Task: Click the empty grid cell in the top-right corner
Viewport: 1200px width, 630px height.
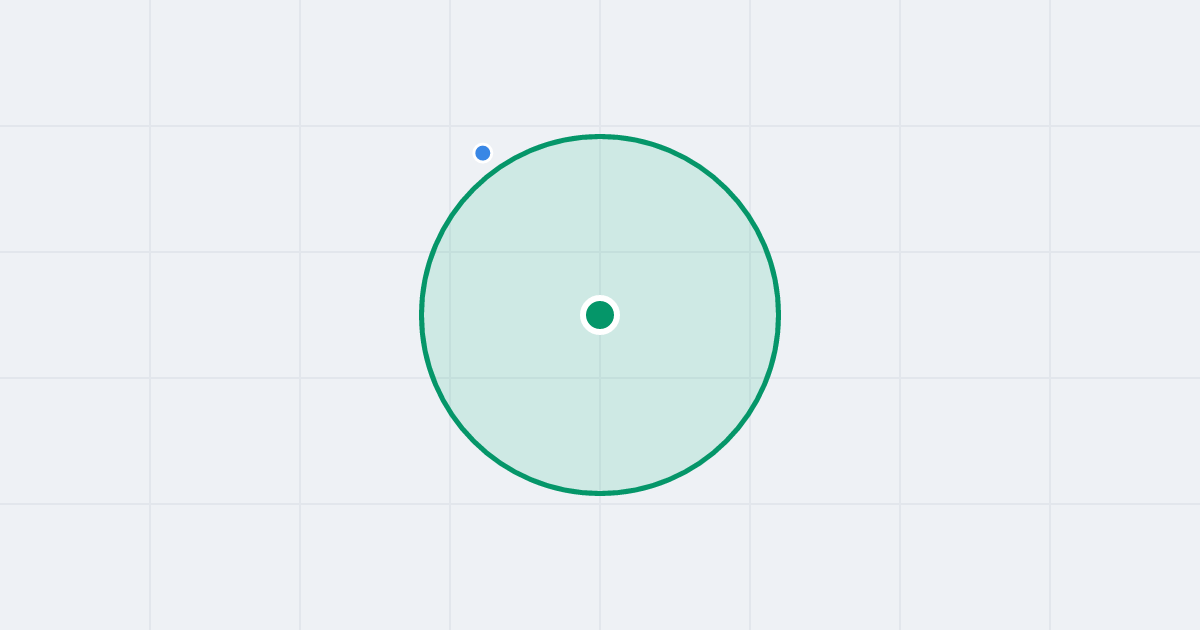Action: pos(1125,63)
